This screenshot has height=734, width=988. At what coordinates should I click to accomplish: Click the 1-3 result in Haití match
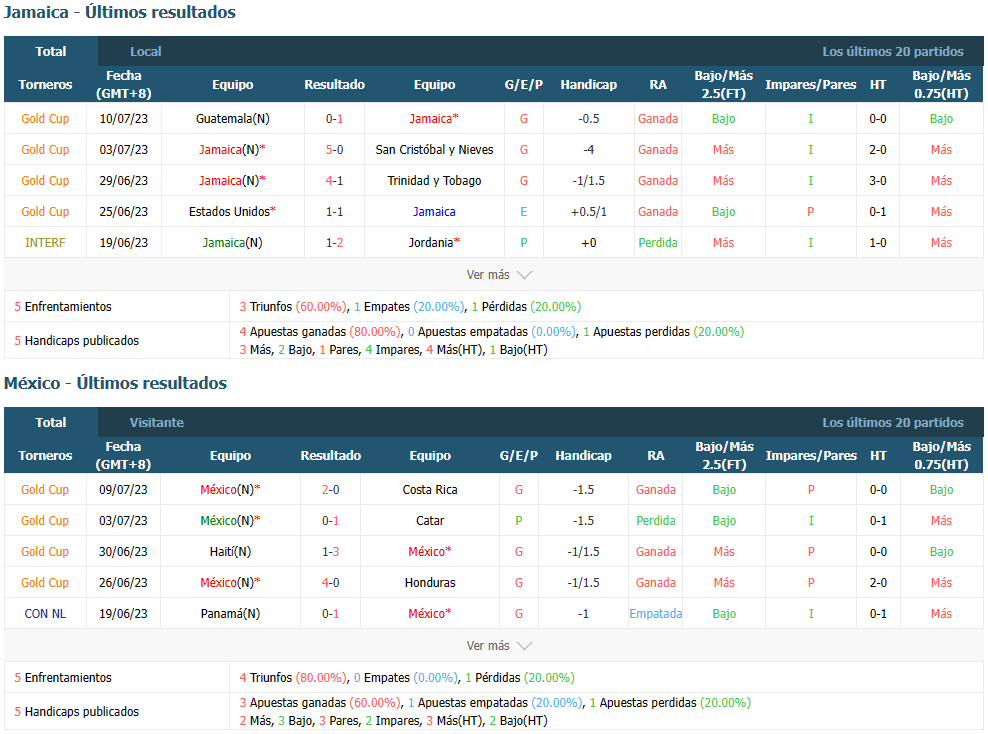point(330,552)
